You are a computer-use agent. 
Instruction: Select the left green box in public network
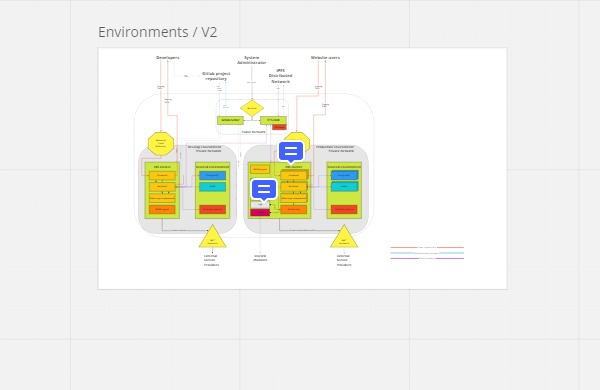(230, 120)
